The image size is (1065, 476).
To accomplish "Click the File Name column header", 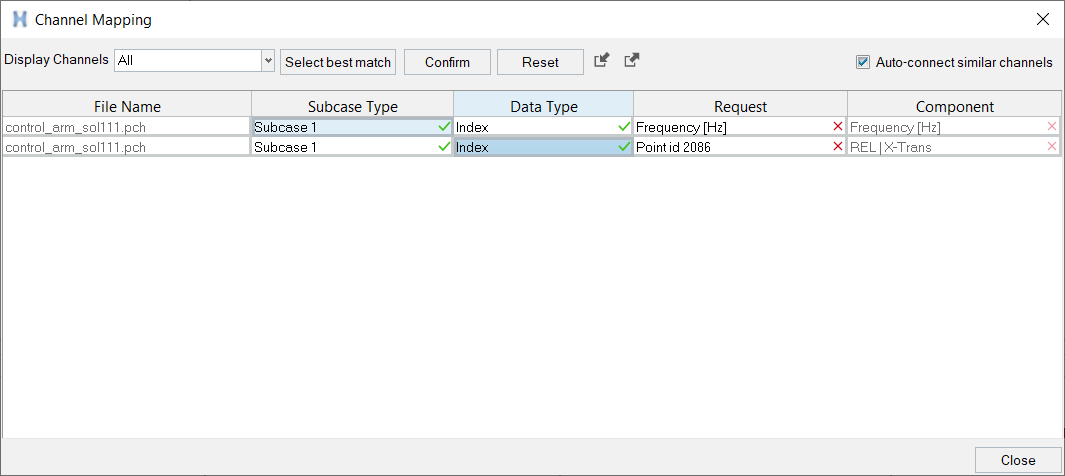I will point(127,107).
